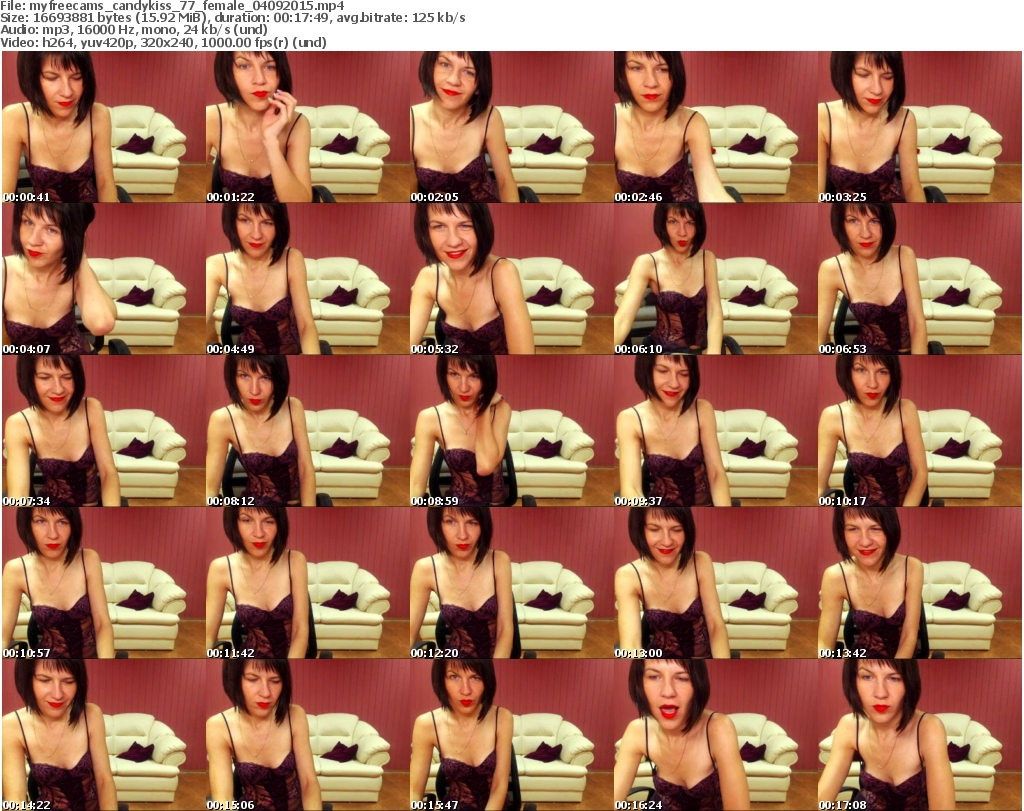The height and width of the screenshot is (811, 1024).
Task: Open the frame stamped 00:04:07
Action: 103,279
